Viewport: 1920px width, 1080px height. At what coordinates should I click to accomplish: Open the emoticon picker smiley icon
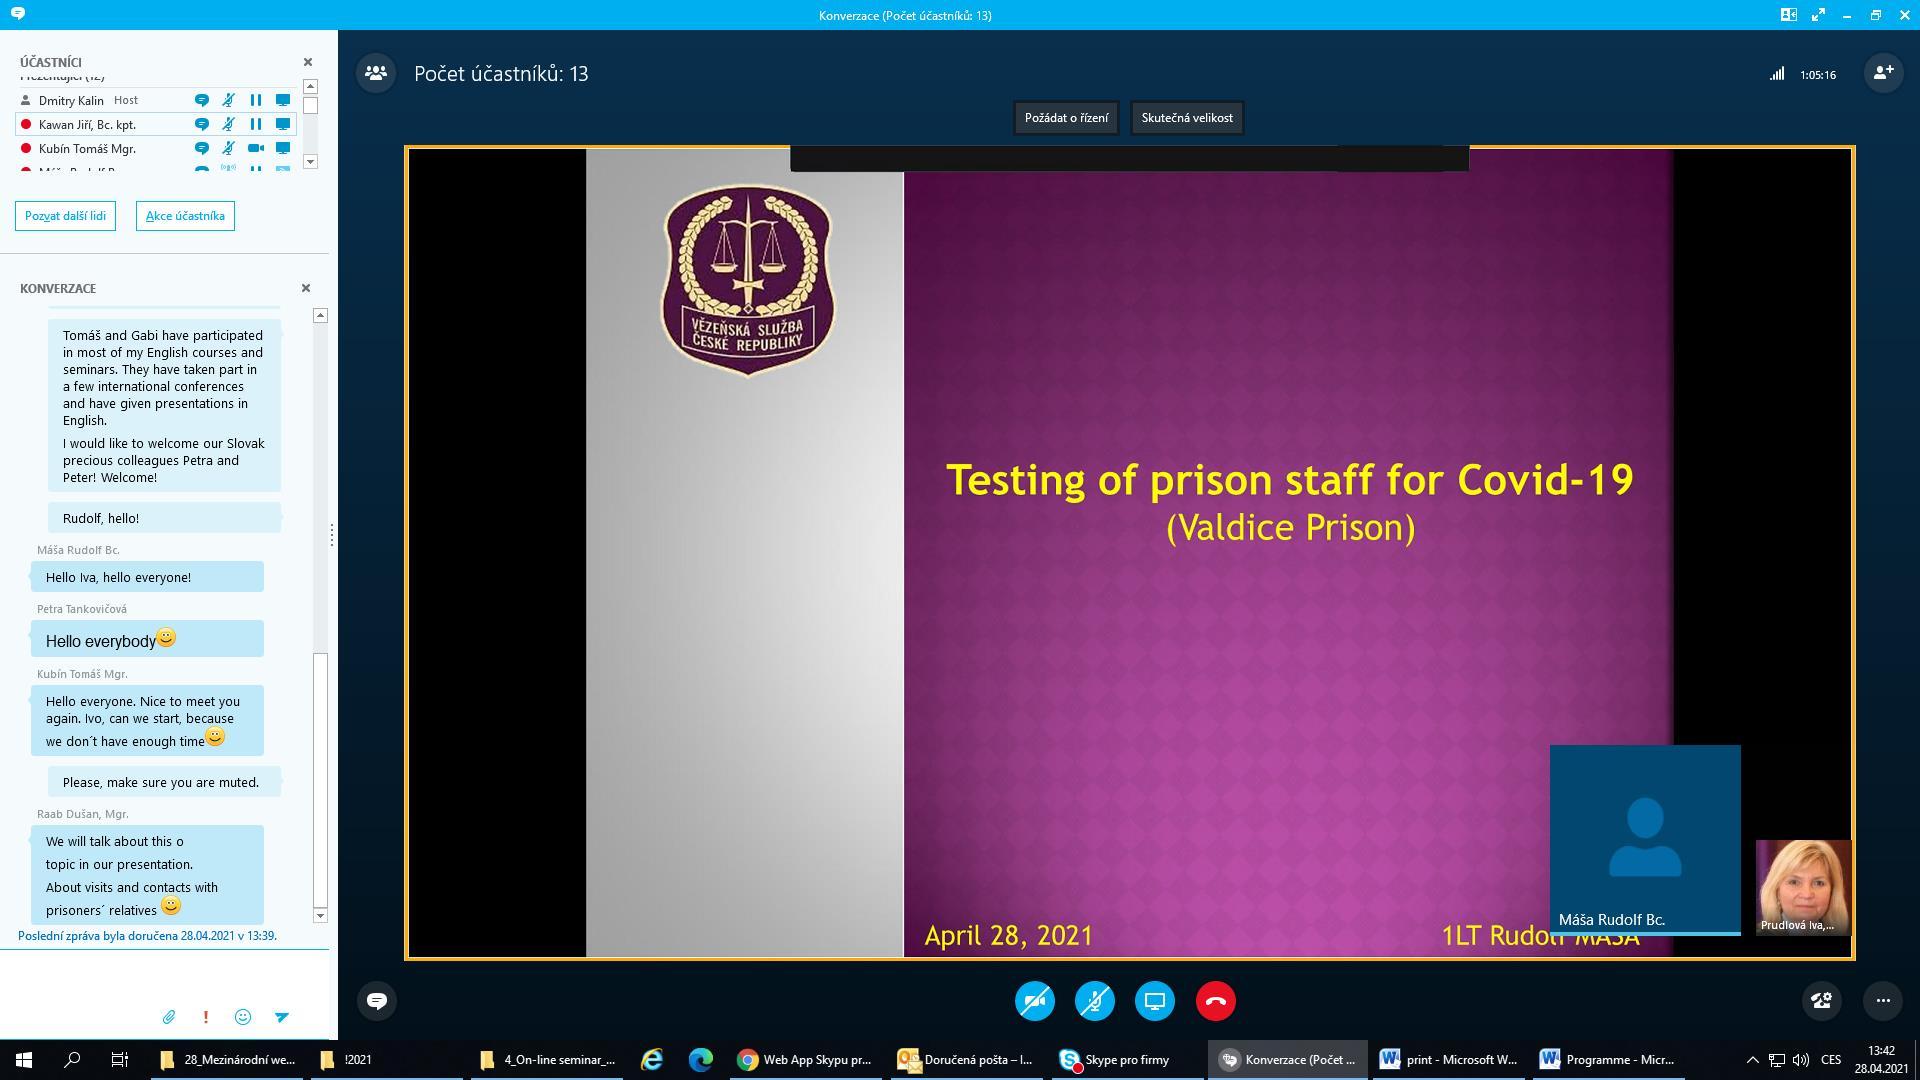(243, 1017)
